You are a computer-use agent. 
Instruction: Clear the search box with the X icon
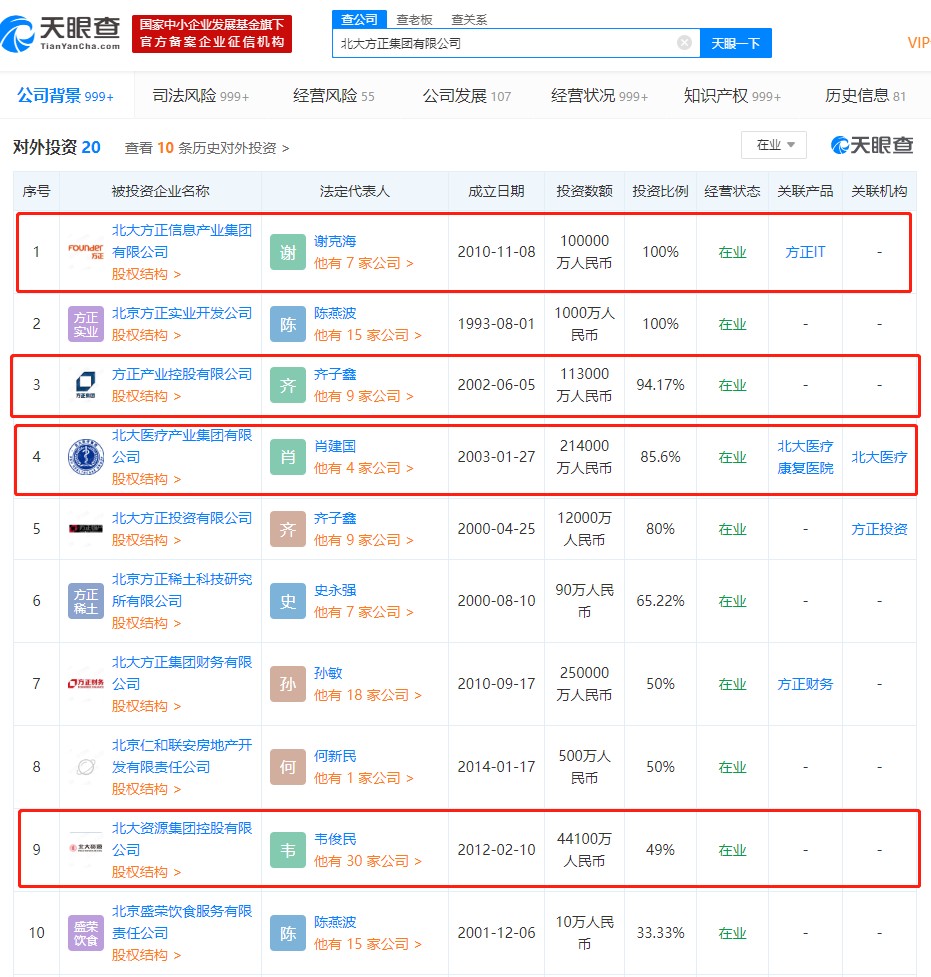point(684,43)
